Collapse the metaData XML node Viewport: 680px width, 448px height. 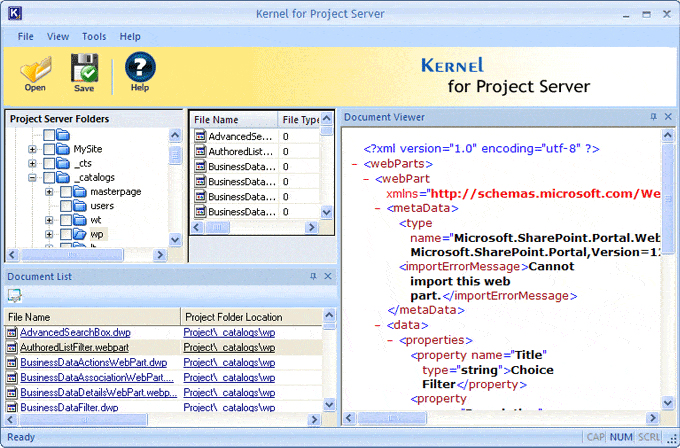pos(378,209)
